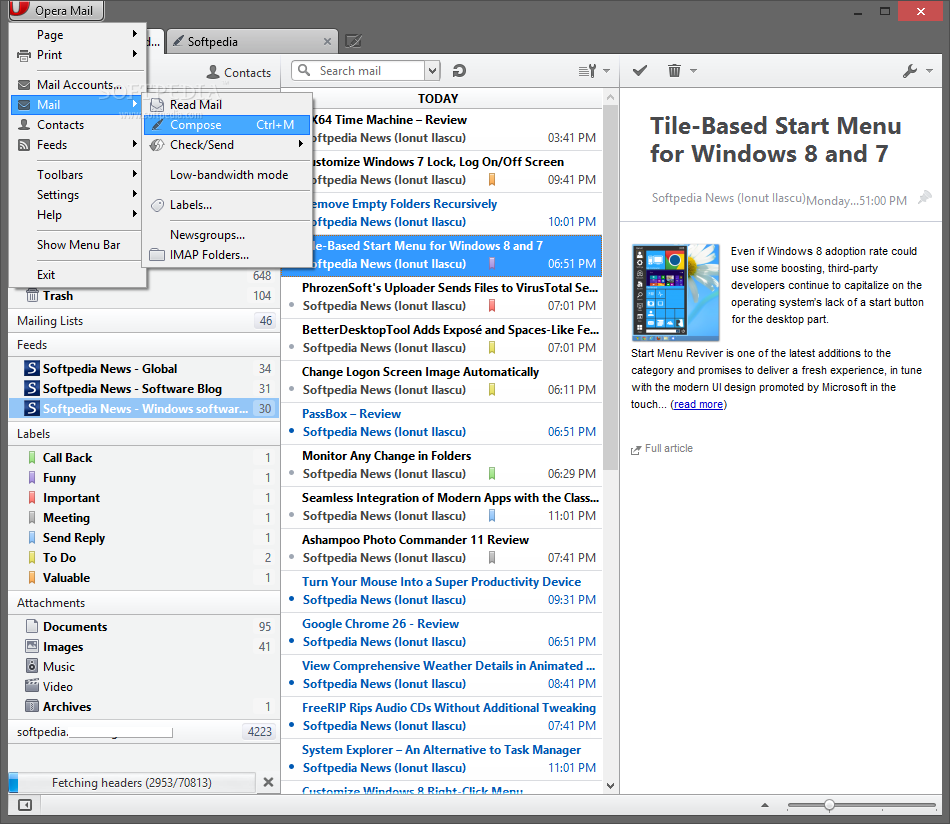Click the reload icon beside search box
Viewport: 950px width, 824px height.
point(459,71)
